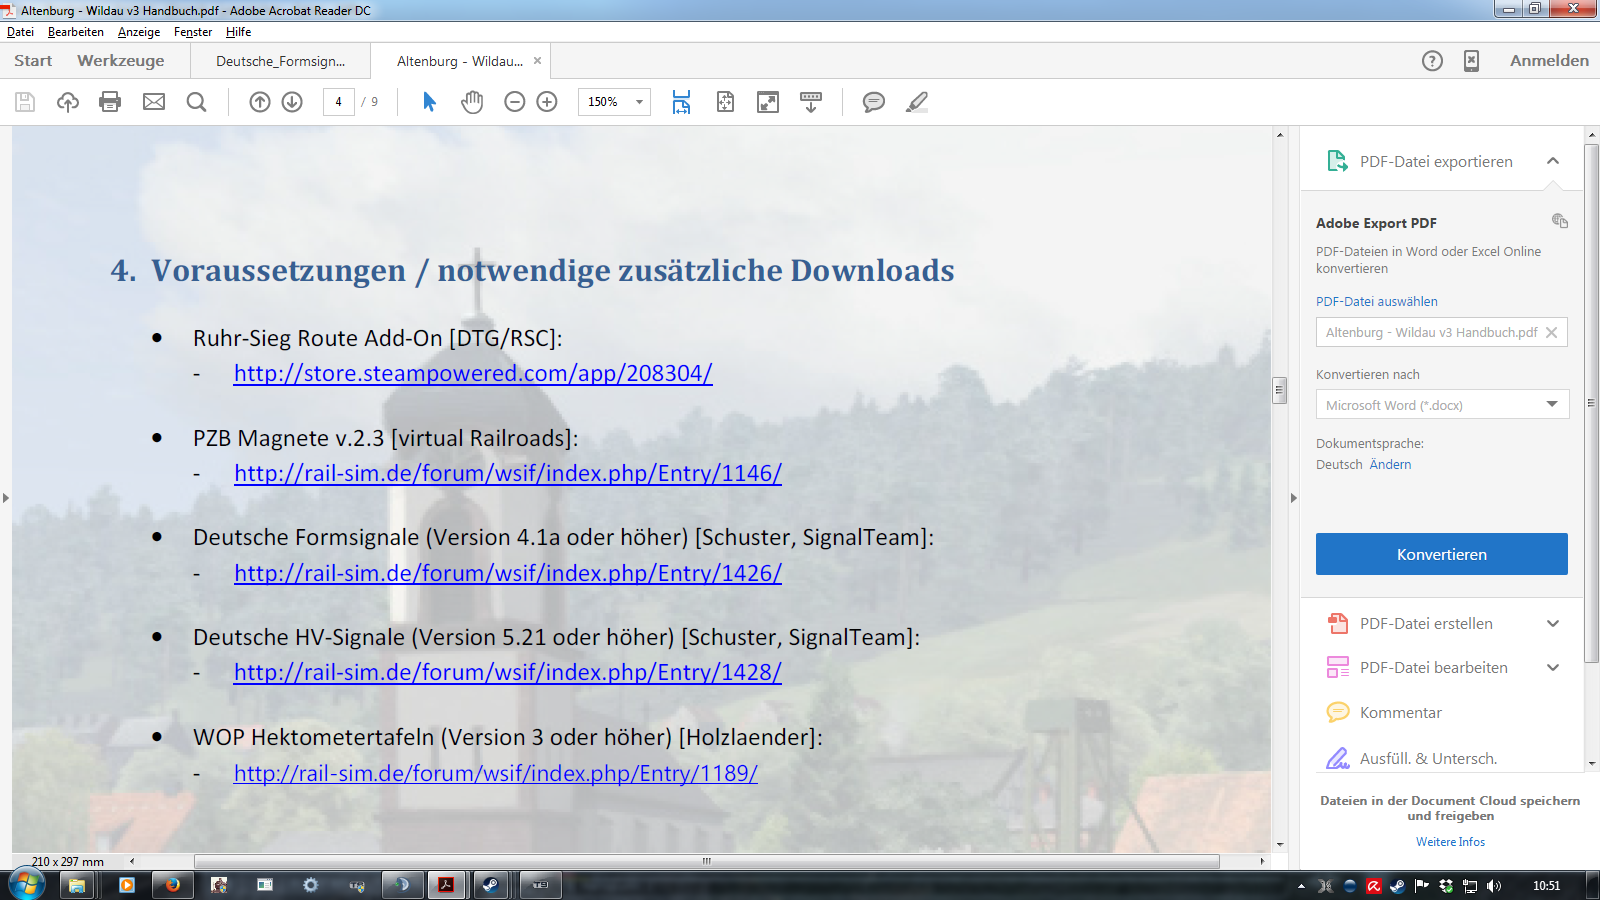This screenshot has width=1600, height=900.
Task: Zoom in with the plus icon
Action: click(x=547, y=102)
